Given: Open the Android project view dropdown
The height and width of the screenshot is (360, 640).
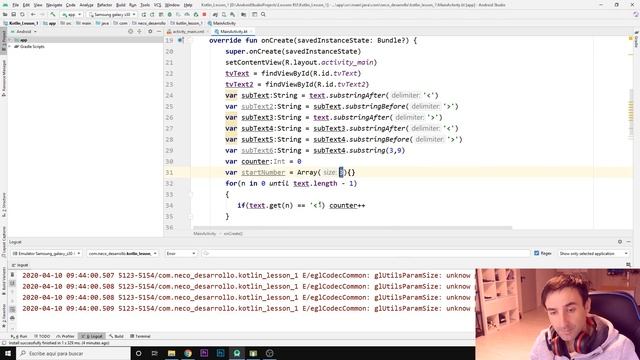Looking at the screenshot, I should tap(24, 31).
